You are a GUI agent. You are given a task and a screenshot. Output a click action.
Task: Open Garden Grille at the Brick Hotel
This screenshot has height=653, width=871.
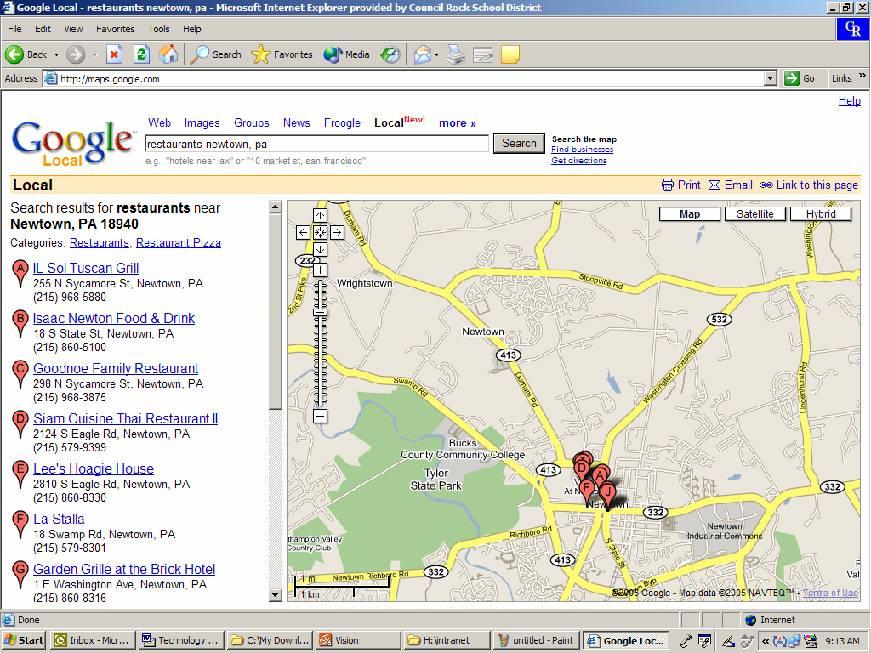124,569
